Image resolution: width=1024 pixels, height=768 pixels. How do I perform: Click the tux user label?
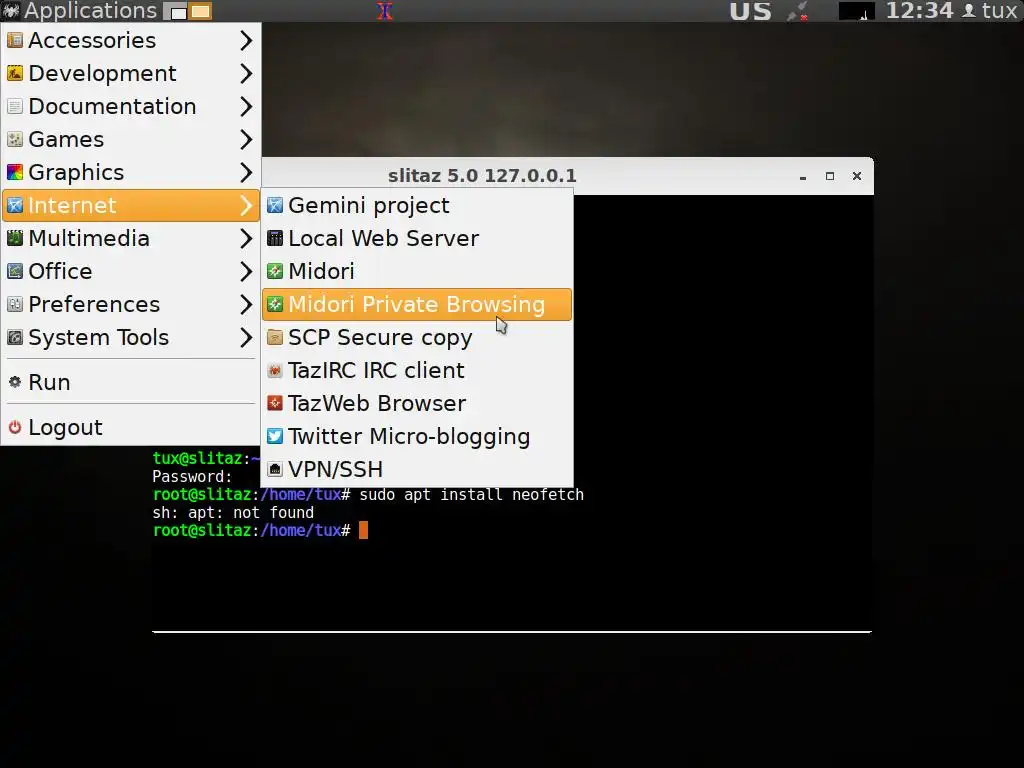pos(999,11)
